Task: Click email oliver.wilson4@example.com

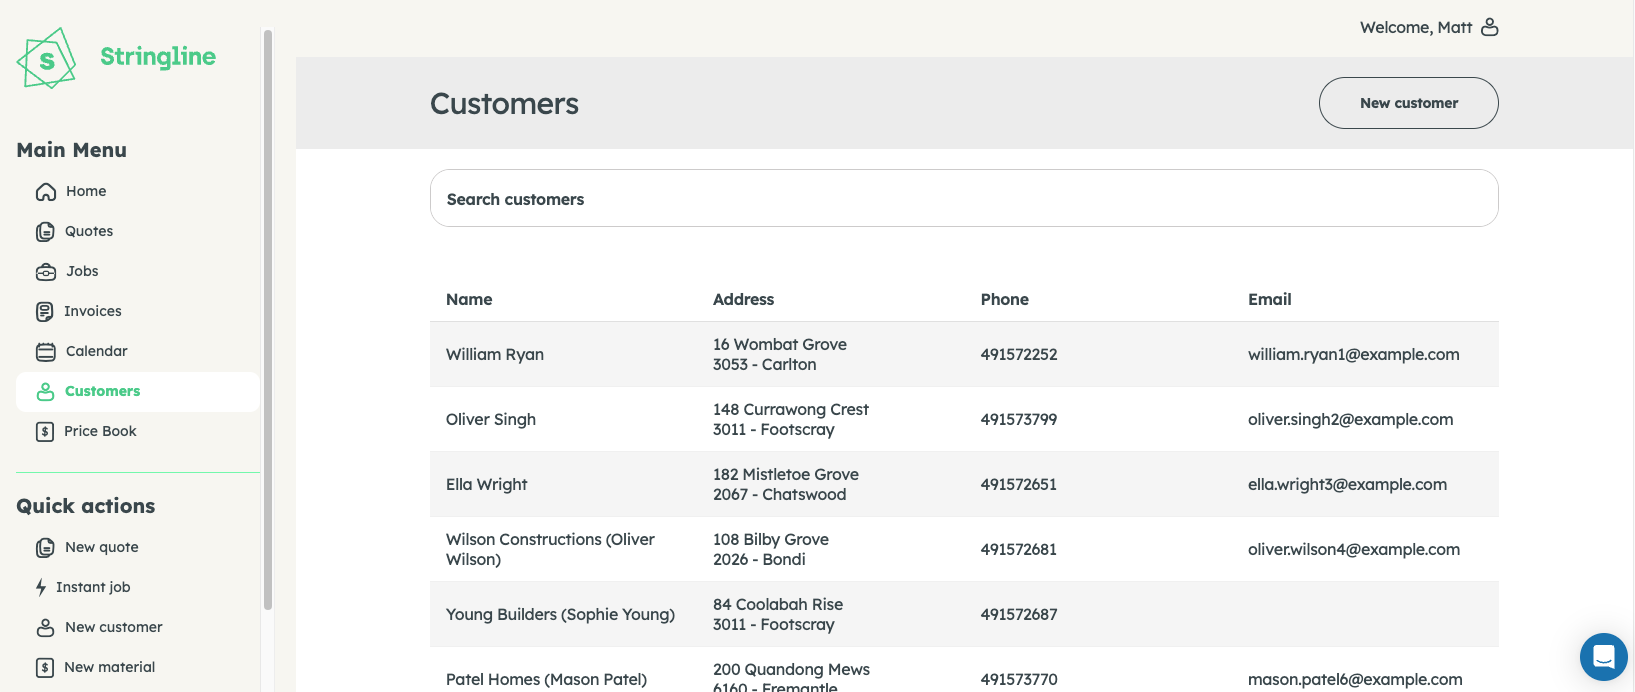Action: [x=1354, y=549]
